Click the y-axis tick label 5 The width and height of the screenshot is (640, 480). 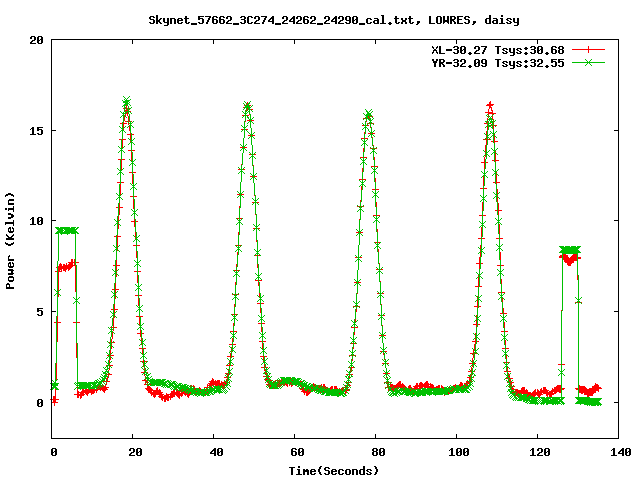40,312
